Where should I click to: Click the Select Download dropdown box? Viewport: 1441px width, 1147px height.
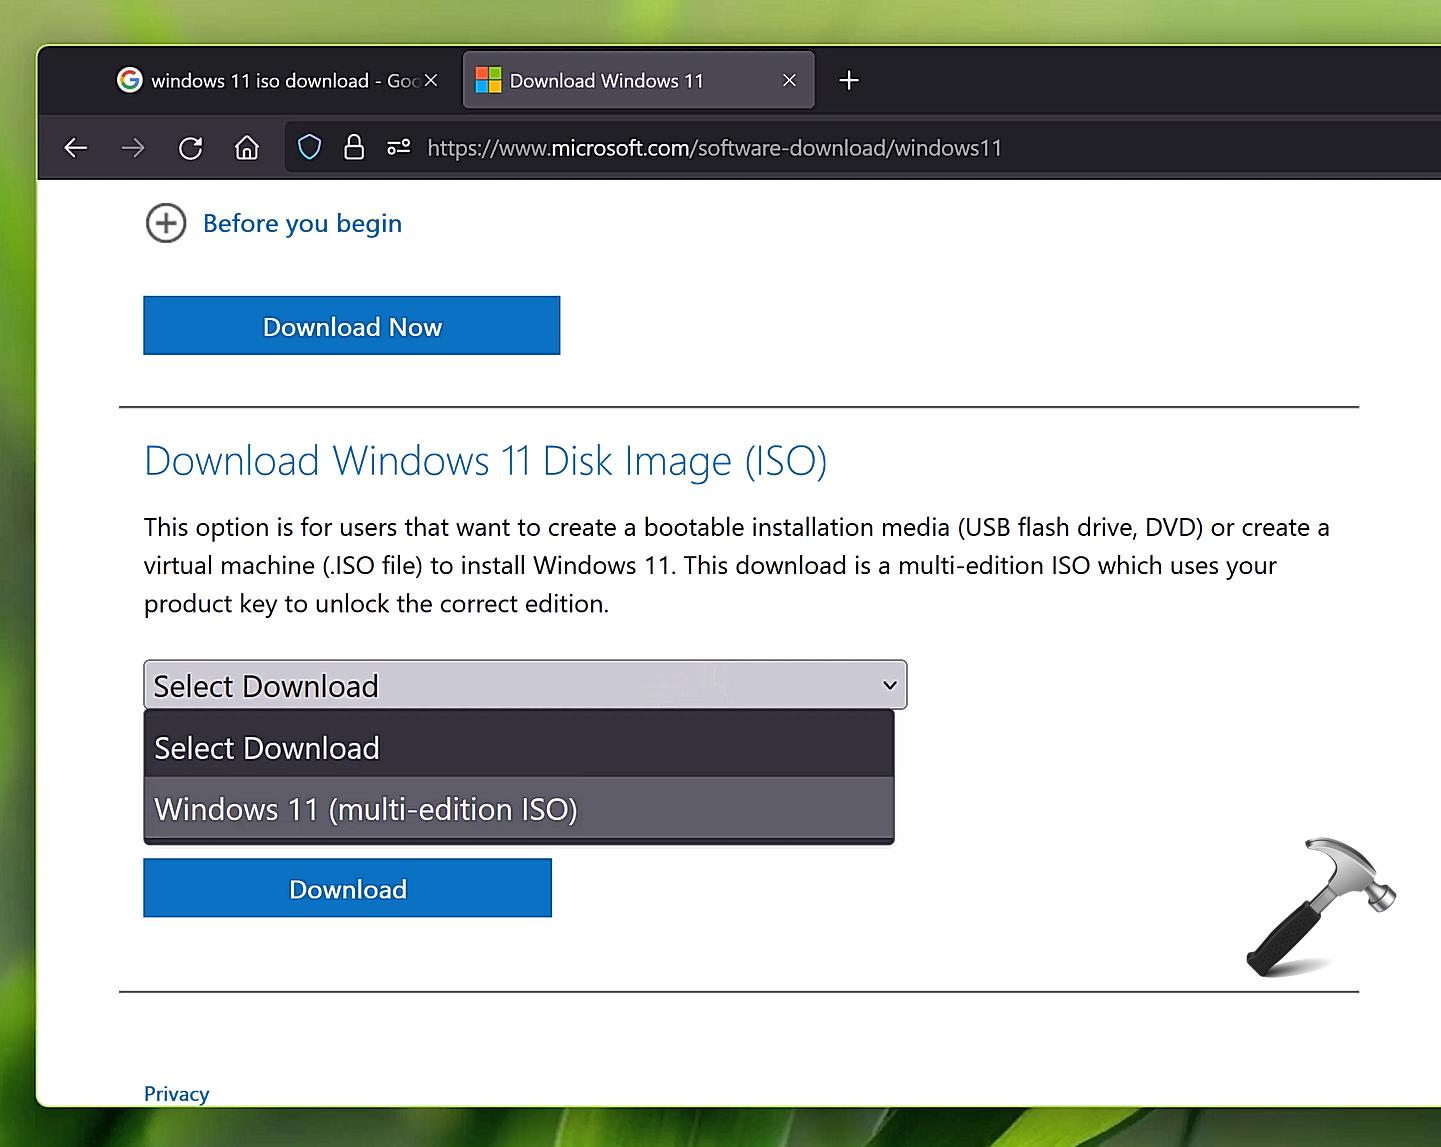coord(525,685)
